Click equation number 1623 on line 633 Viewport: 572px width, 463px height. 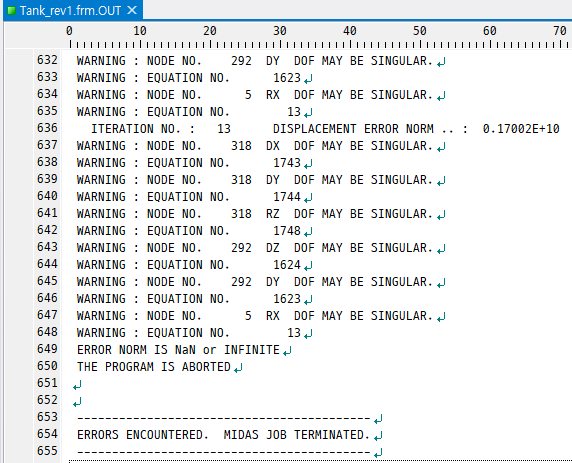point(287,78)
